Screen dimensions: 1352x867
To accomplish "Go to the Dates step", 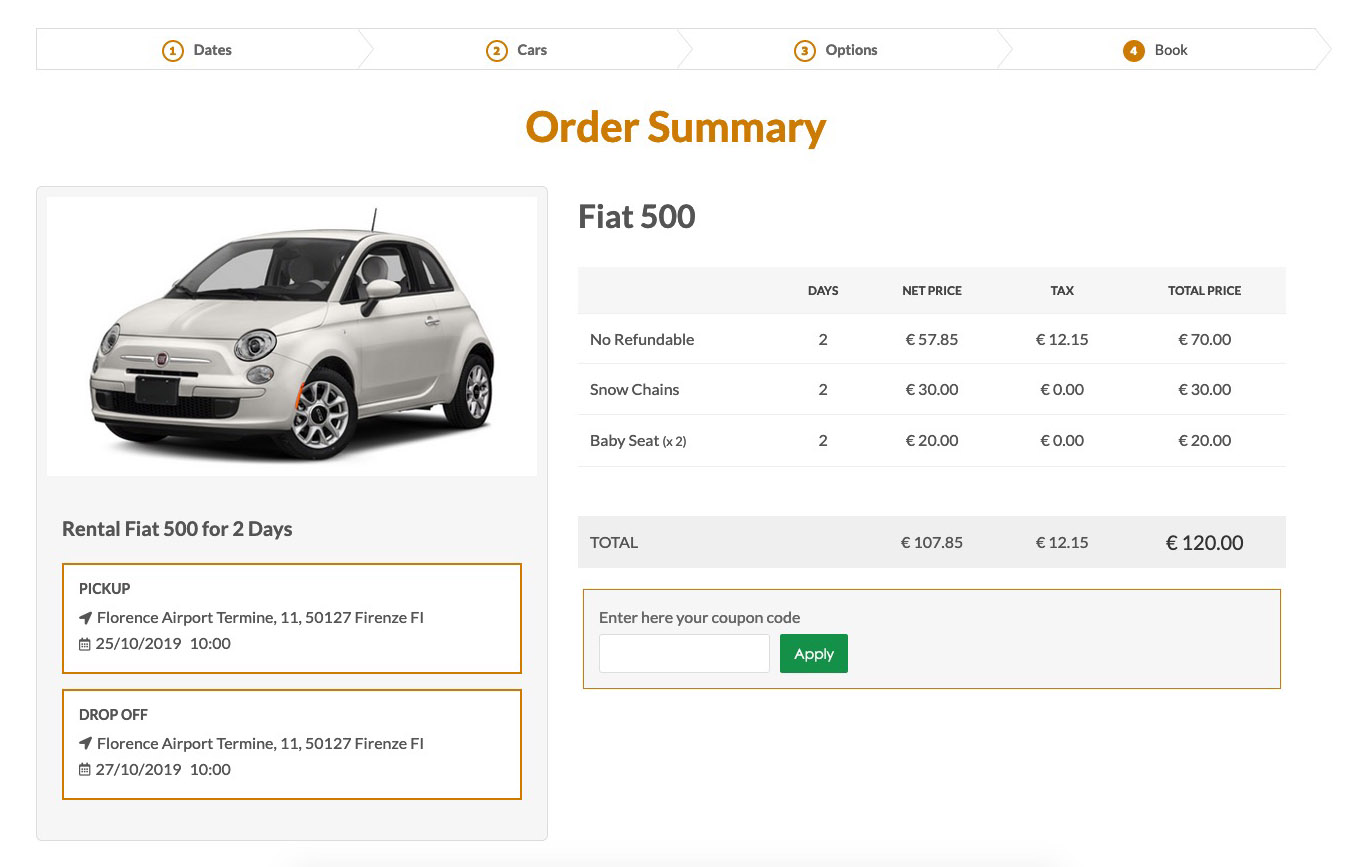I will pyautogui.click(x=197, y=50).
